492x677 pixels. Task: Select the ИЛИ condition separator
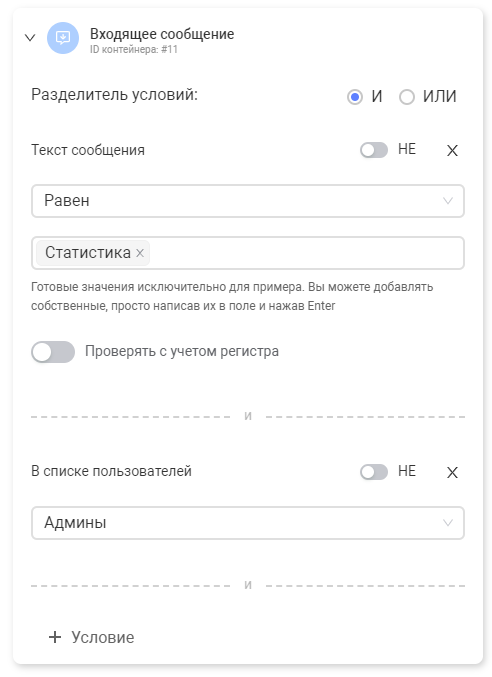point(407,97)
